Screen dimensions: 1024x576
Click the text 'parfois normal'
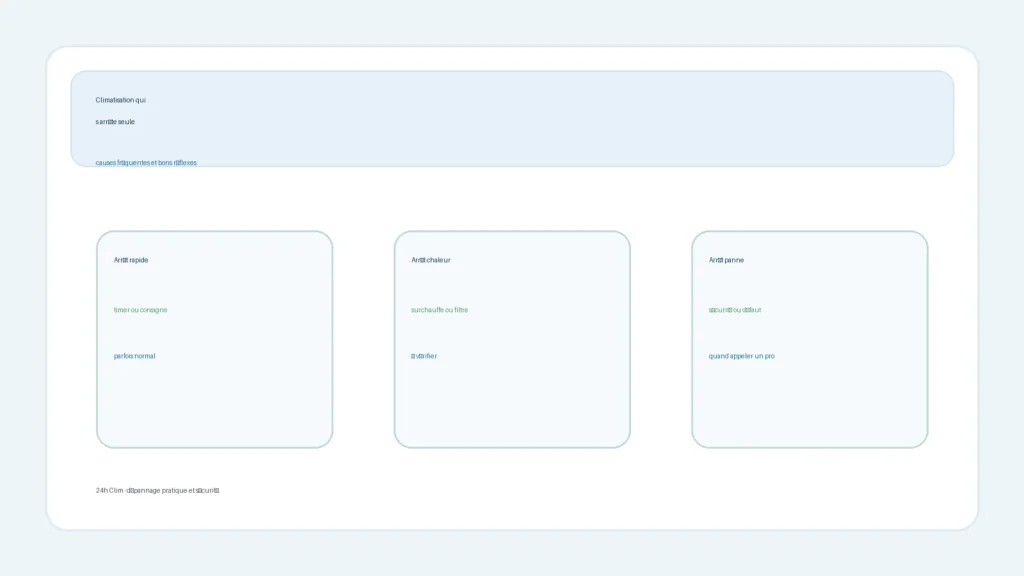[135, 356]
